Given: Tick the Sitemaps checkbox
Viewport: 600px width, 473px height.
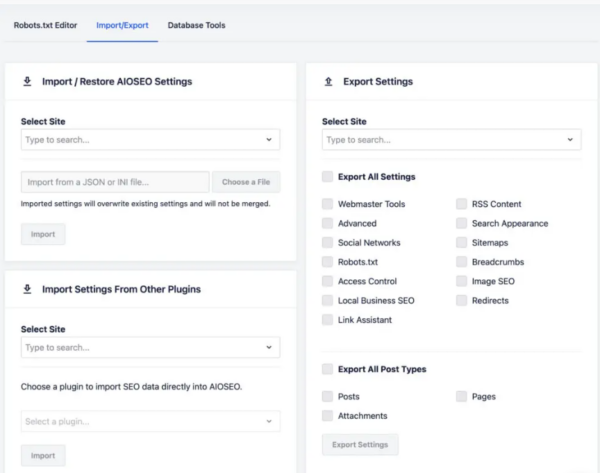Looking at the screenshot, I should 462,242.
